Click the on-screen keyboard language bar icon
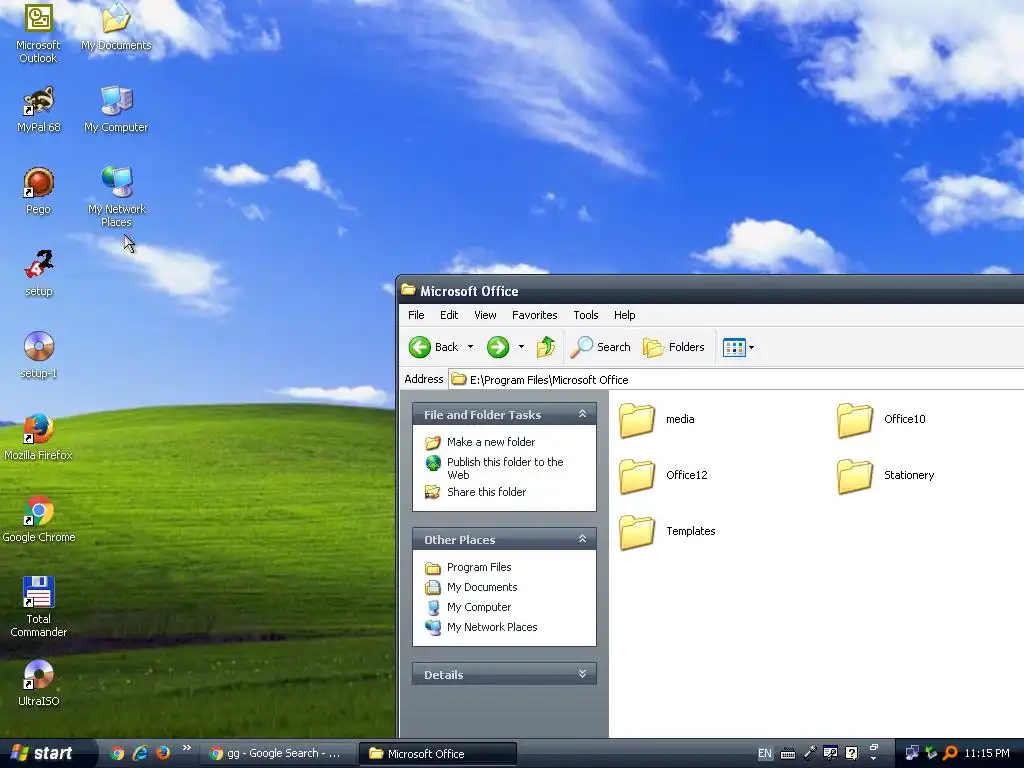Screen dimensions: 1024x768 [x=788, y=754]
